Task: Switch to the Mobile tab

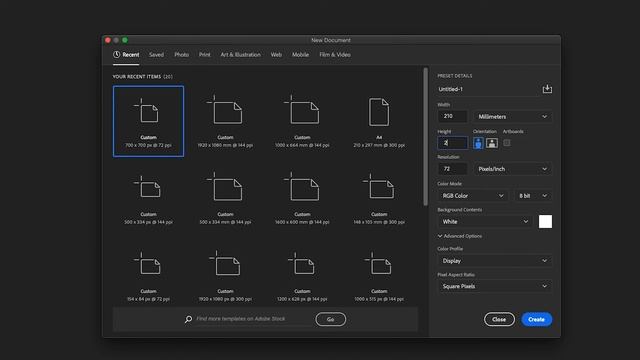Action: point(300,55)
